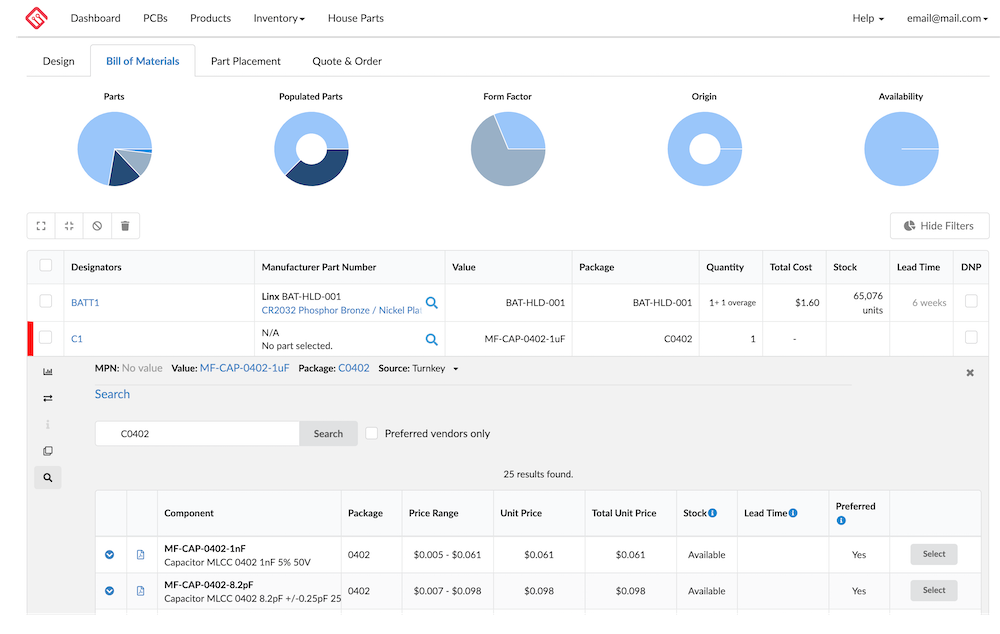This screenshot has height=634, width=1000.
Task: Click the Stock info icon
Action: 712,513
